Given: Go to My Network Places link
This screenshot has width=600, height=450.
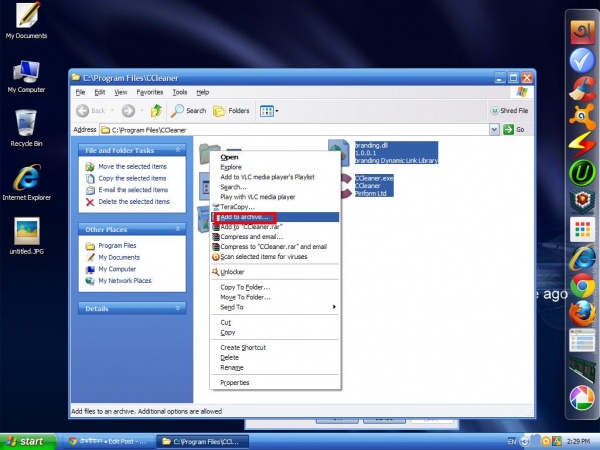Looking at the screenshot, I should 125,281.
